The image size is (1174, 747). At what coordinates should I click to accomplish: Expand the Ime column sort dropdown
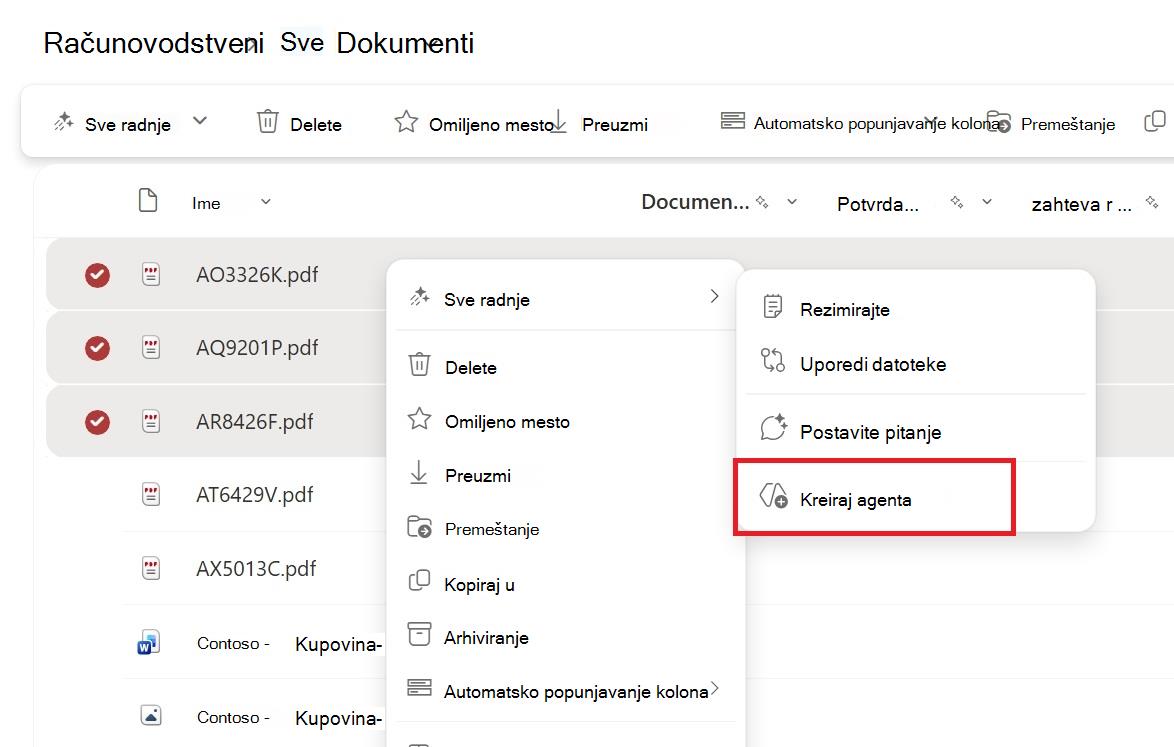(266, 201)
